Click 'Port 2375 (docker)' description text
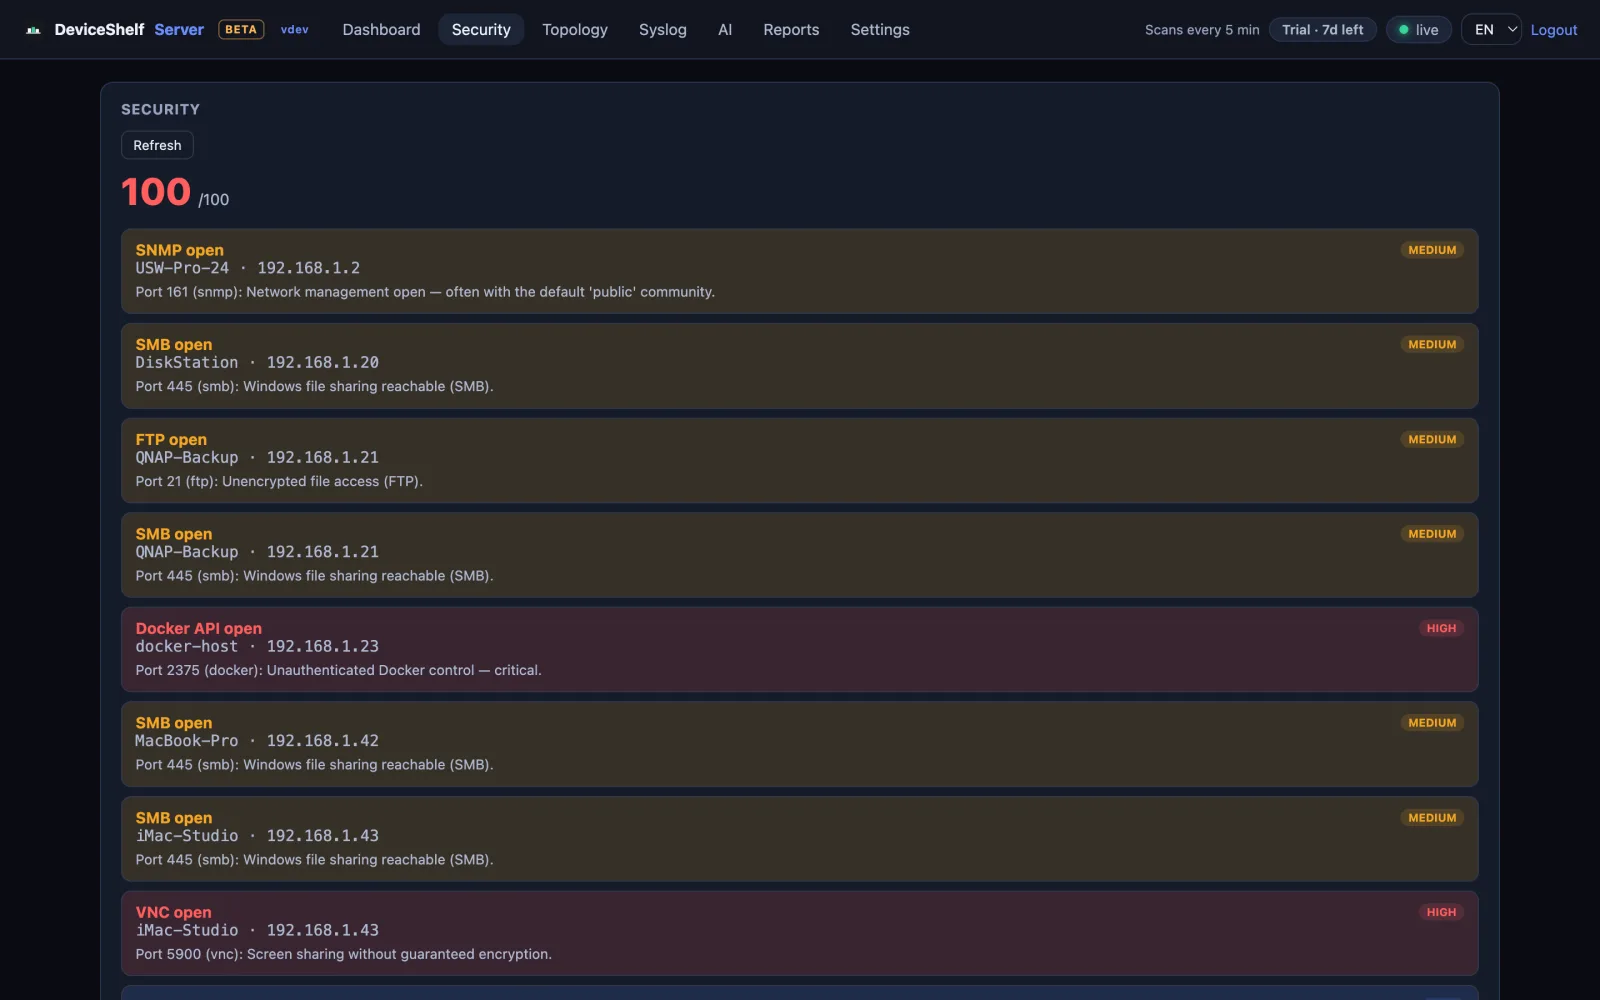The height and width of the screenshot is (1000, 1600). pos(339,670)
